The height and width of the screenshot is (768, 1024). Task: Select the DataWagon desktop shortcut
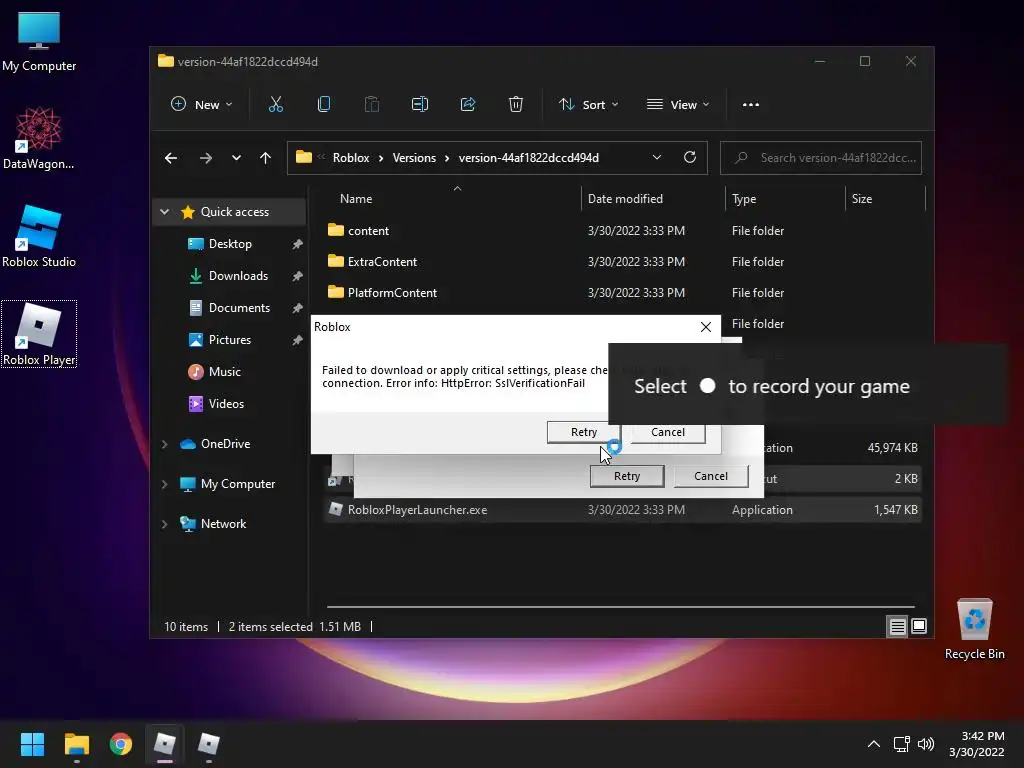tap(39, 138)
